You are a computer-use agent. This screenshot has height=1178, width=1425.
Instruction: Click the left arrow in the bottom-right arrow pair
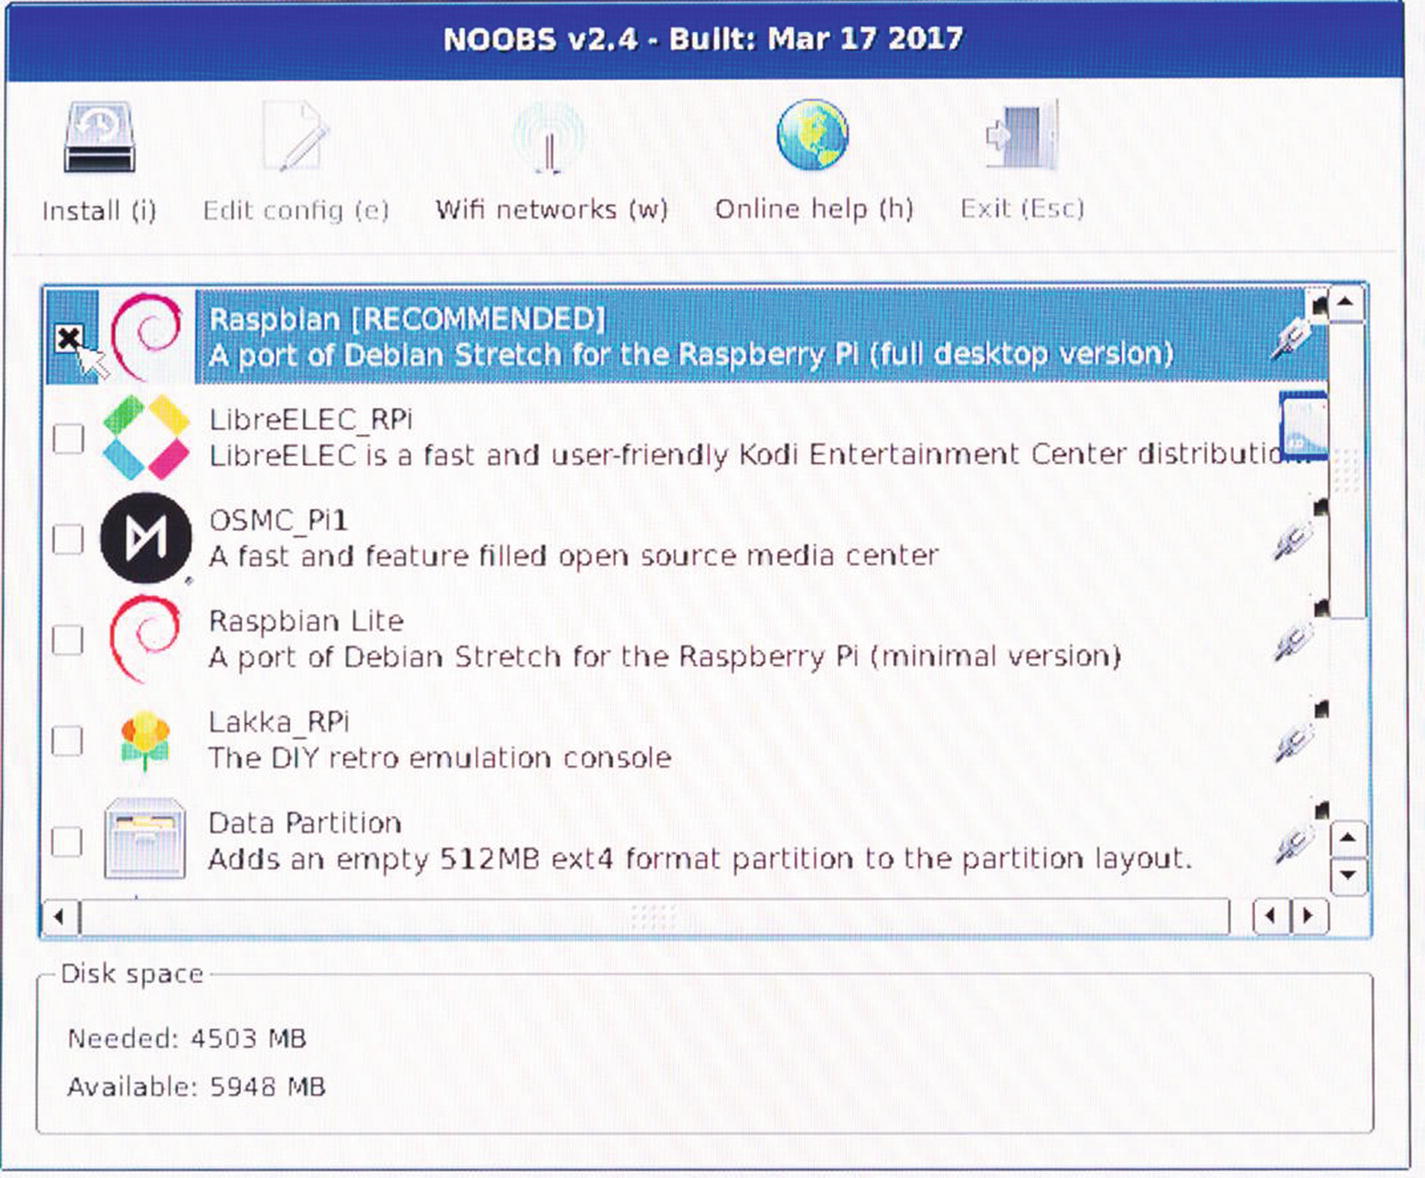tap(1271, 916)
